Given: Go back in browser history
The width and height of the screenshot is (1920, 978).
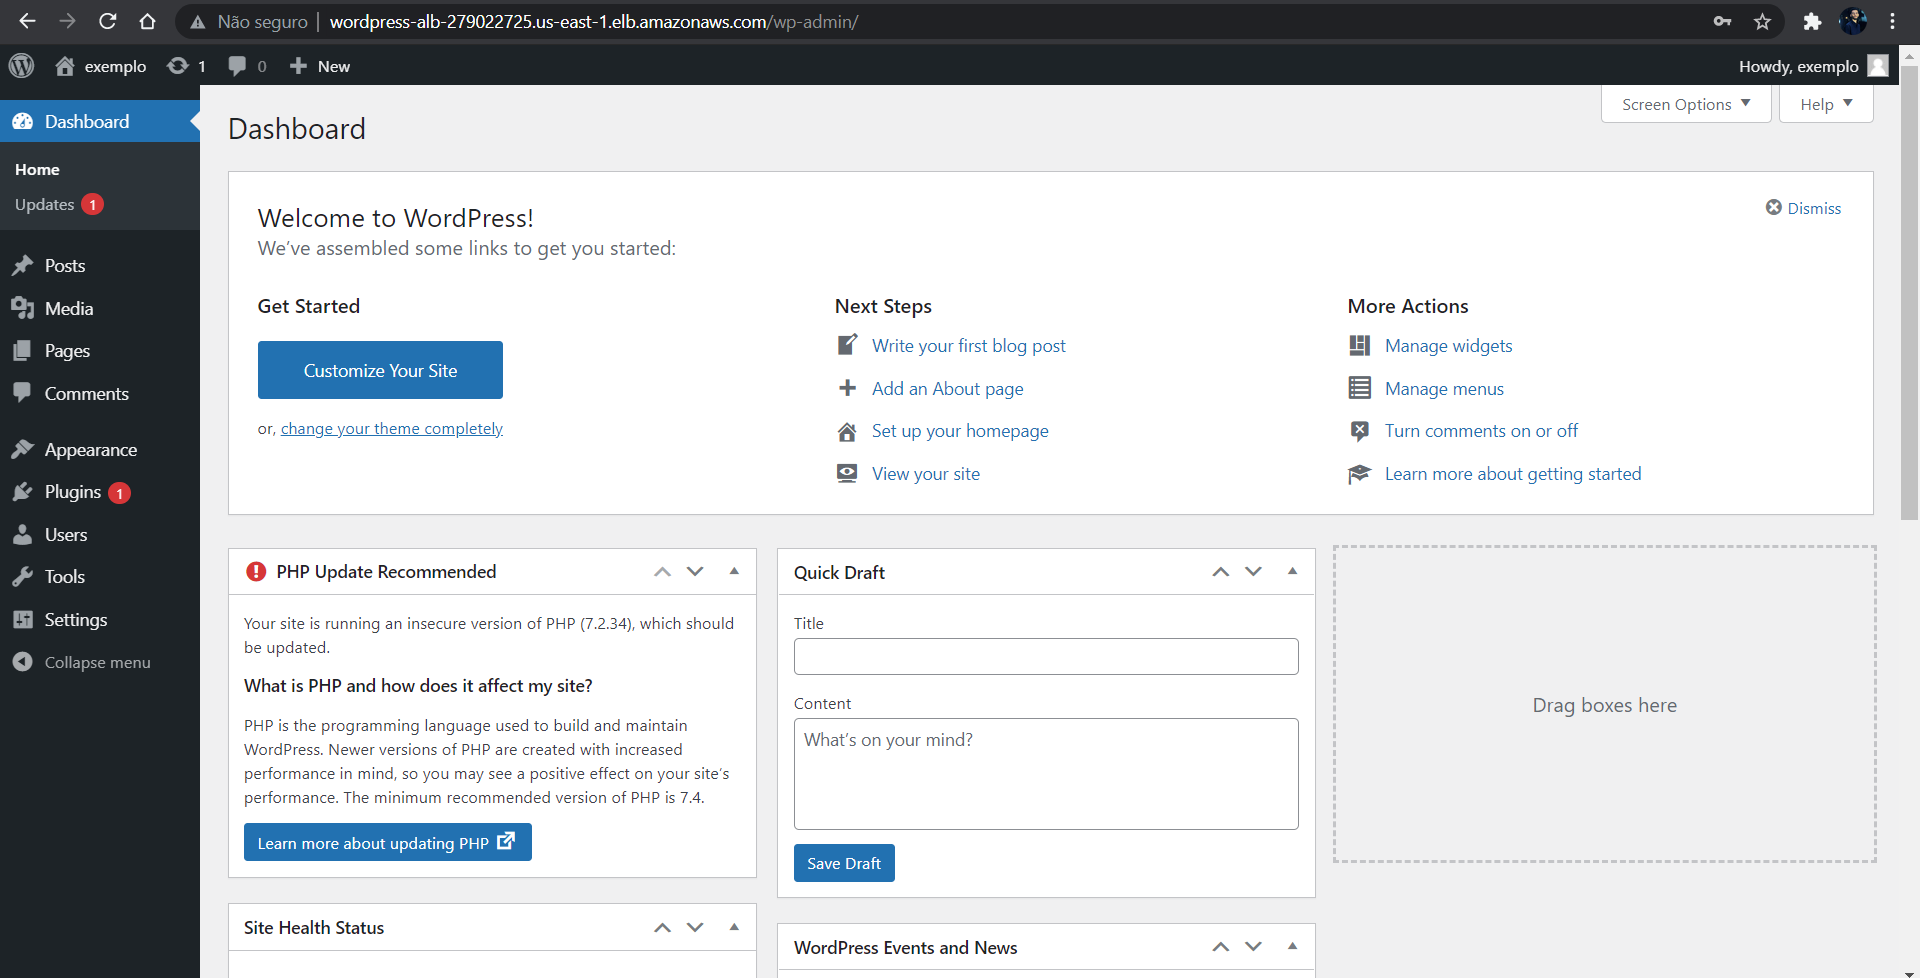Looking at the screenshot, I should pos(27,21).
